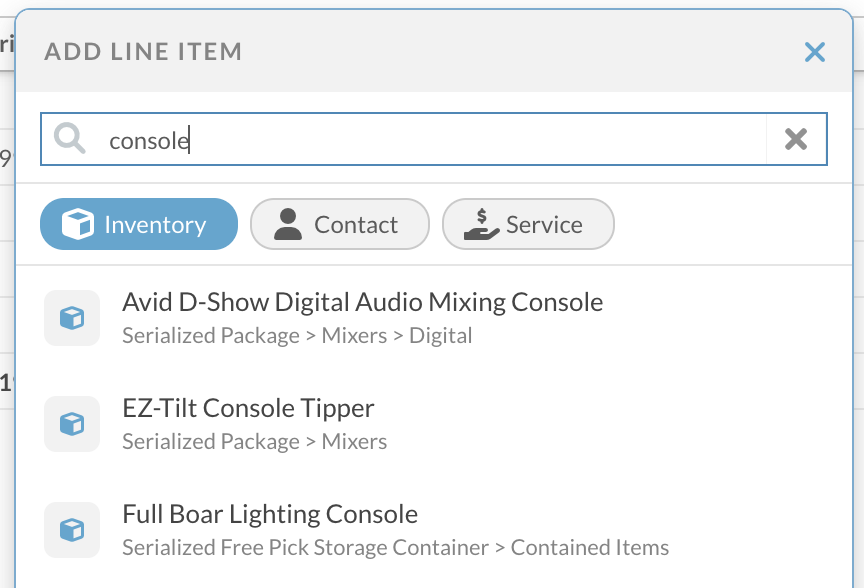This screenshot has width=864, height=588.
Task: Click the "Serialized Free Pick Storage Container" path text
Action: pos(305,548)
